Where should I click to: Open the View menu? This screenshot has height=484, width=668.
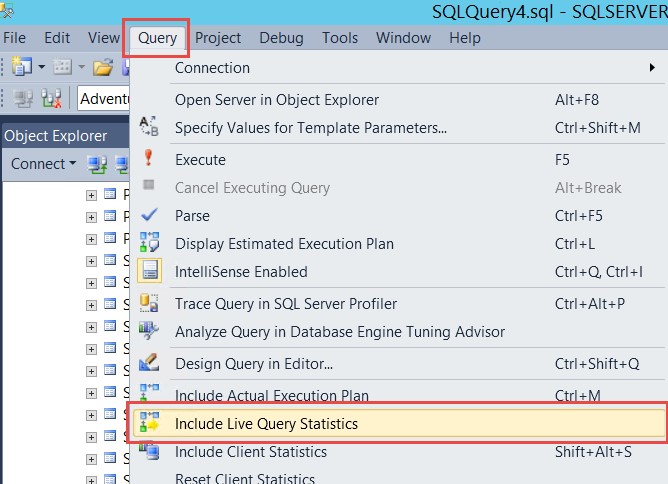click(104, 38)
